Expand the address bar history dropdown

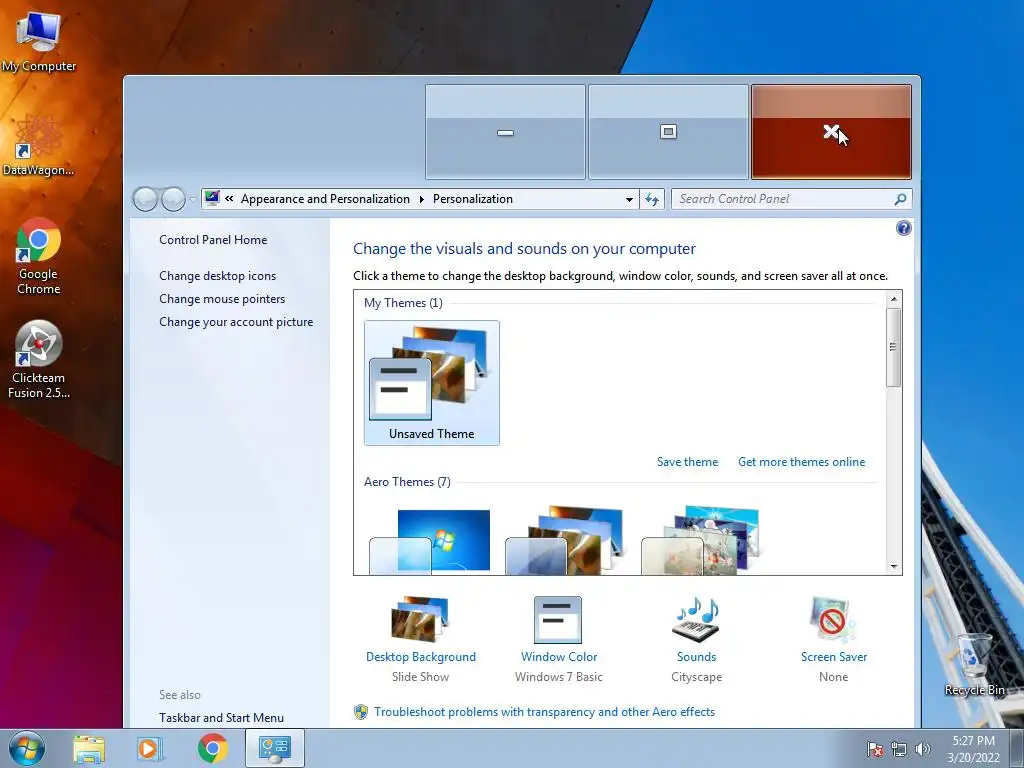tap(629, 199)
